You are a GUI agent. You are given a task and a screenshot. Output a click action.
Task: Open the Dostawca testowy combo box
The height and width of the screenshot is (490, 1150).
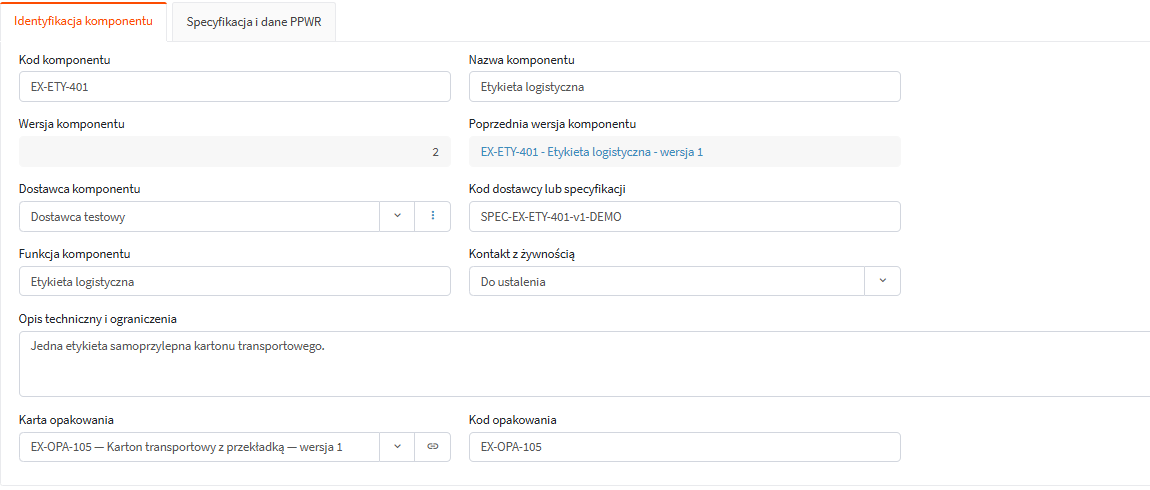pyautogui.click(x=199, y=216)
